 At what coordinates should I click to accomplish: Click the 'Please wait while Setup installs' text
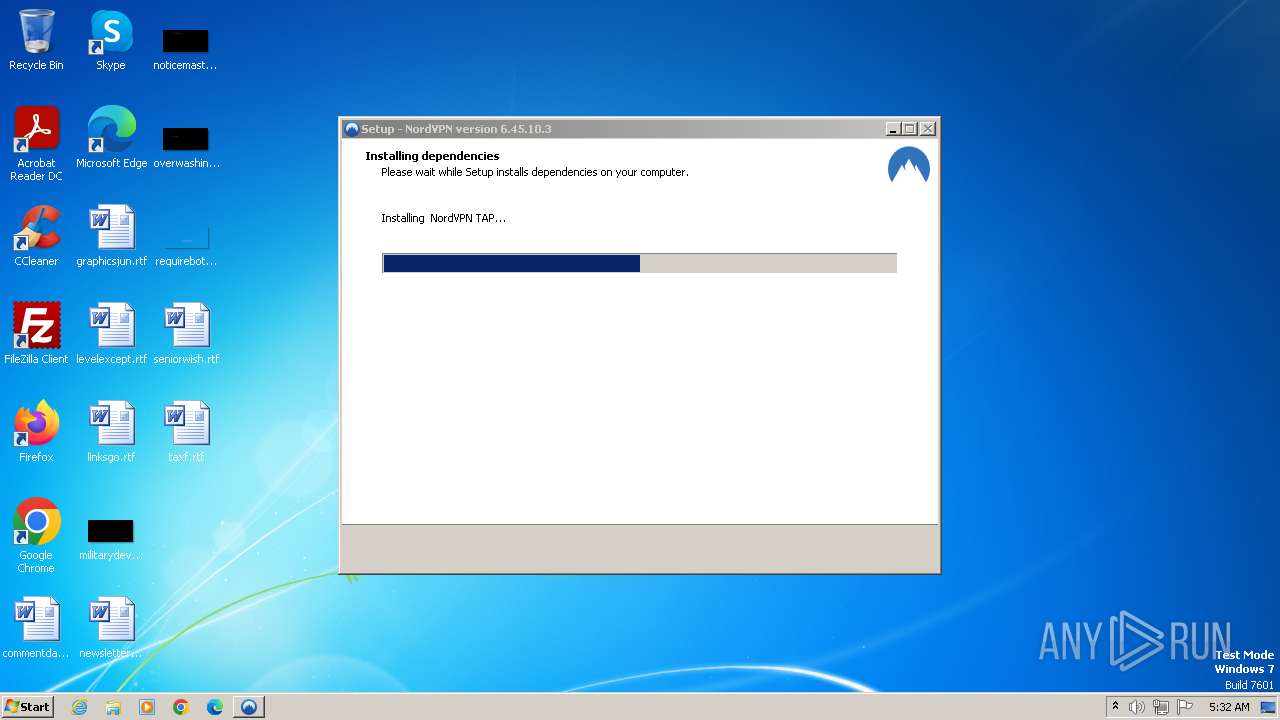(x=535, y=172)
